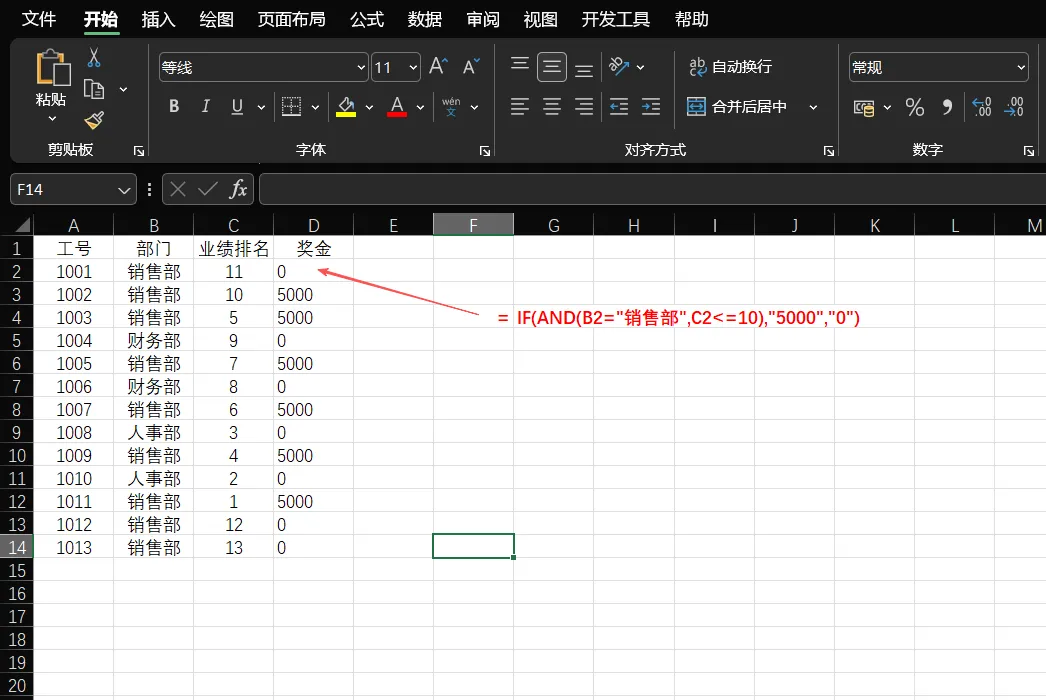Open 合并后居中 dropdown arrow
1046x700 pixels.
click(813, 107)
